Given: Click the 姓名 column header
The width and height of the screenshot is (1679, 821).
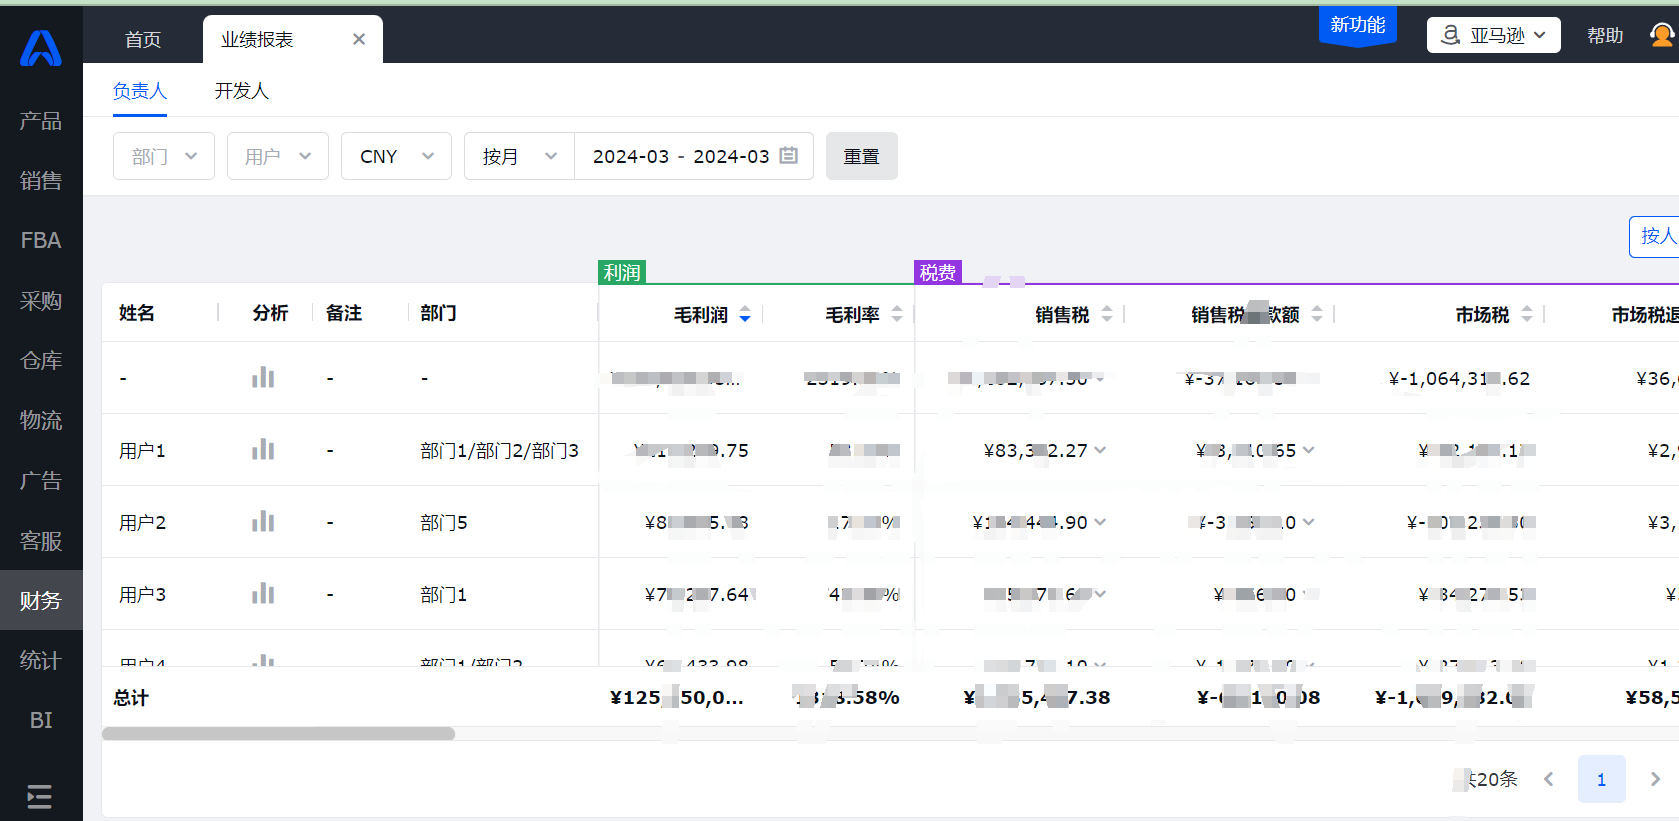Looking at the screenshot, I should [137, 313].
